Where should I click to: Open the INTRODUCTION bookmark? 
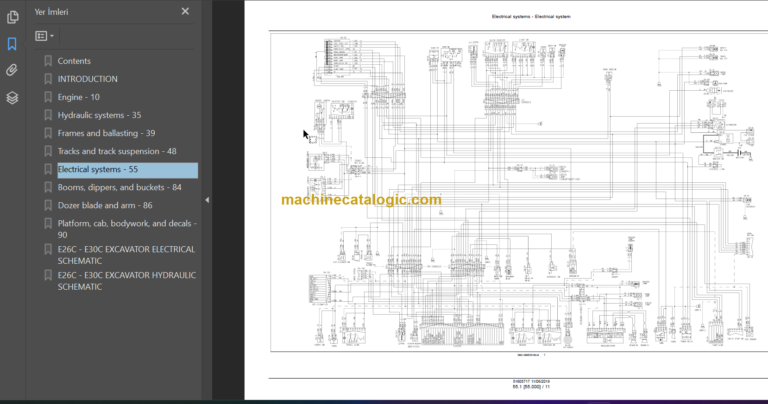click(x=88, y=79)
